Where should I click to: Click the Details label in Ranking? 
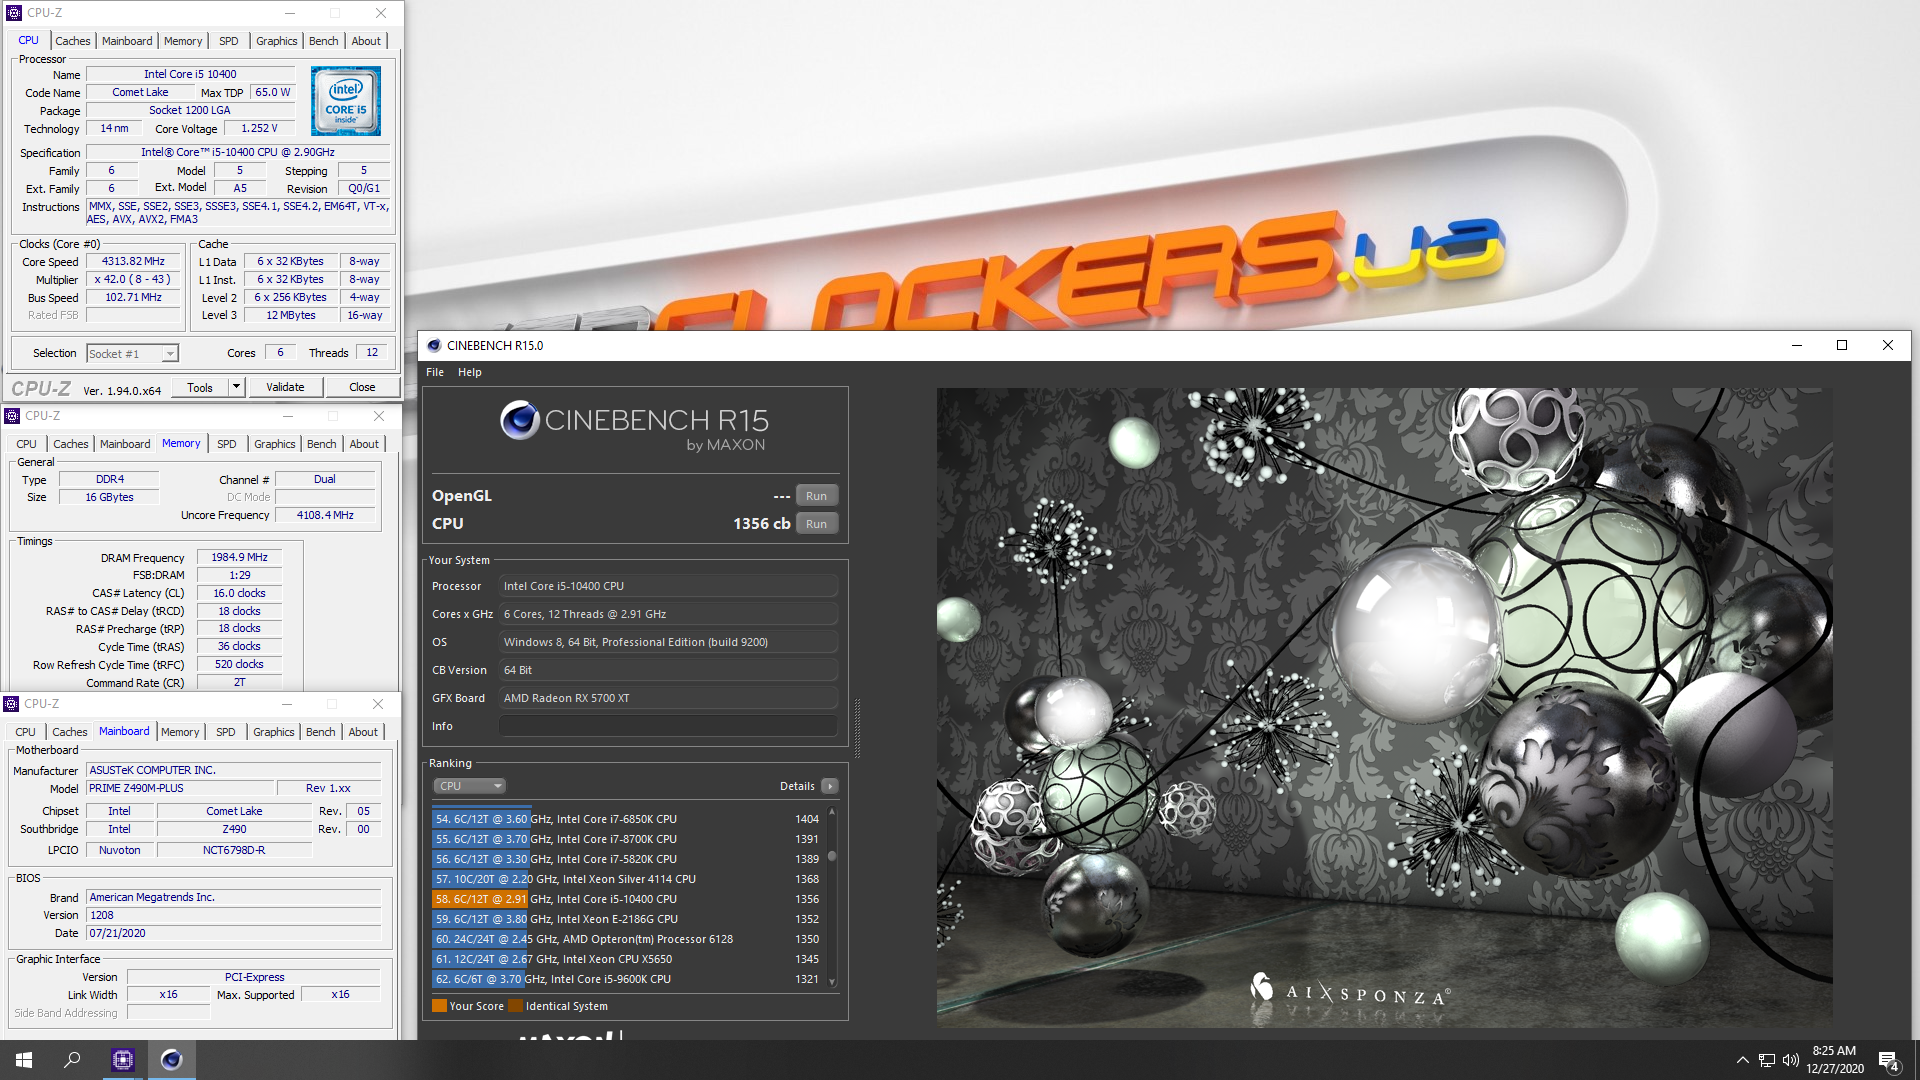(x=797, y=786)
